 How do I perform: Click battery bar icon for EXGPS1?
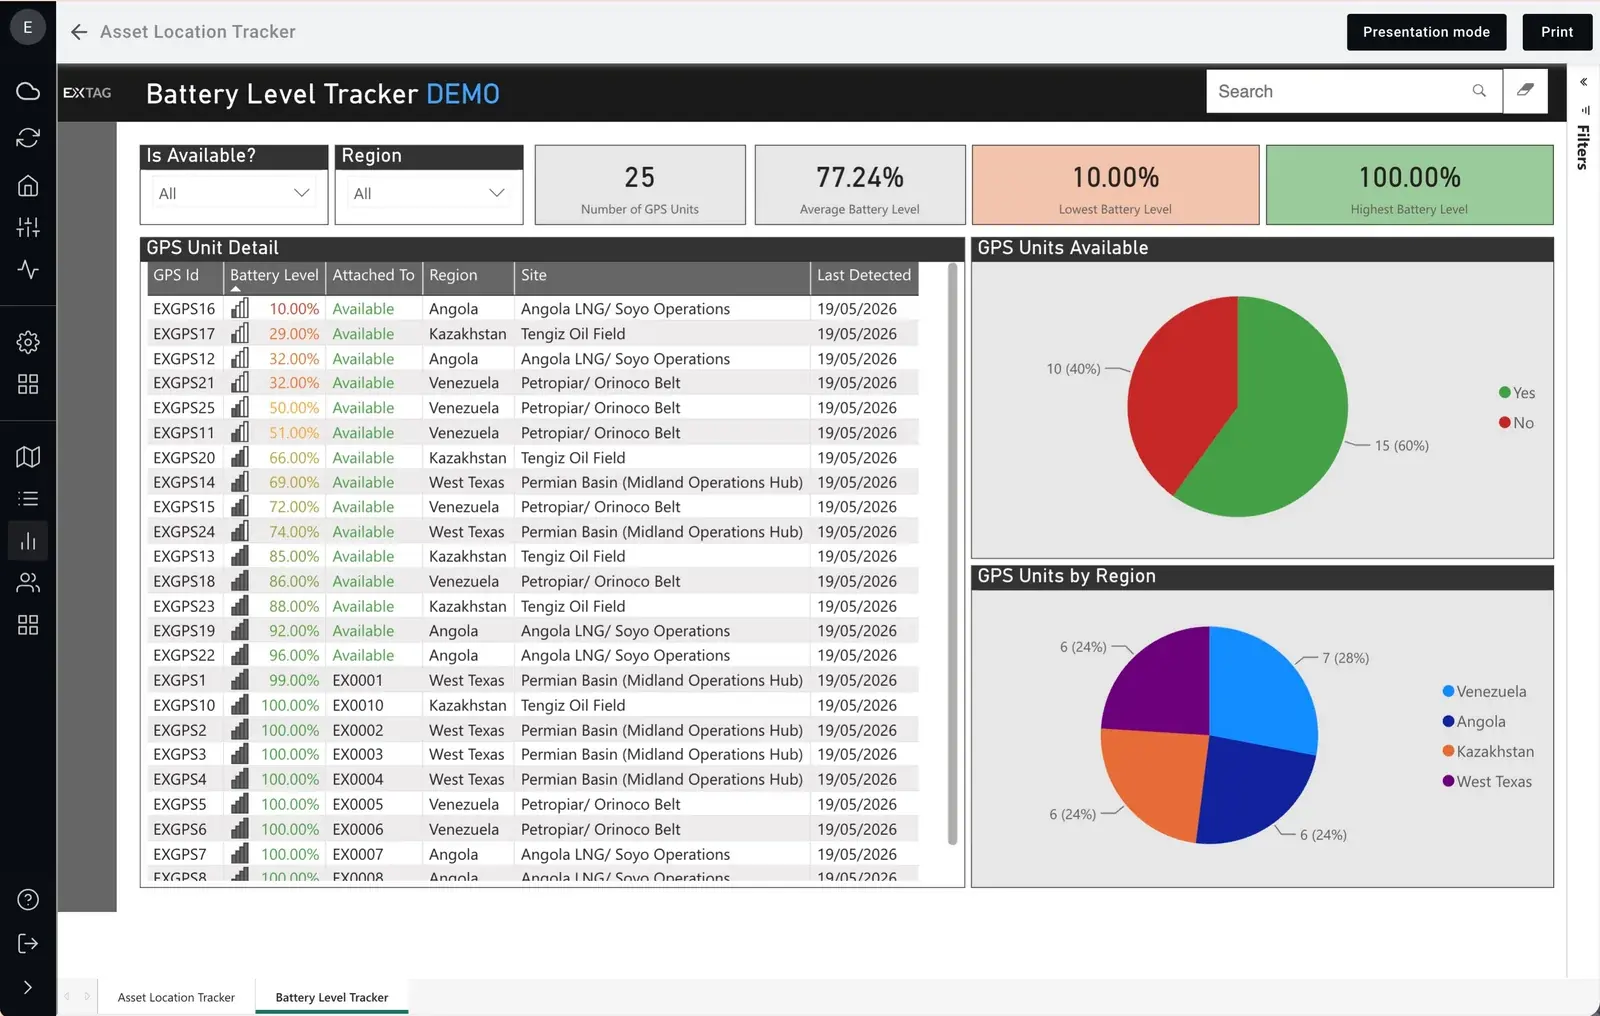[x=240, y=680]
